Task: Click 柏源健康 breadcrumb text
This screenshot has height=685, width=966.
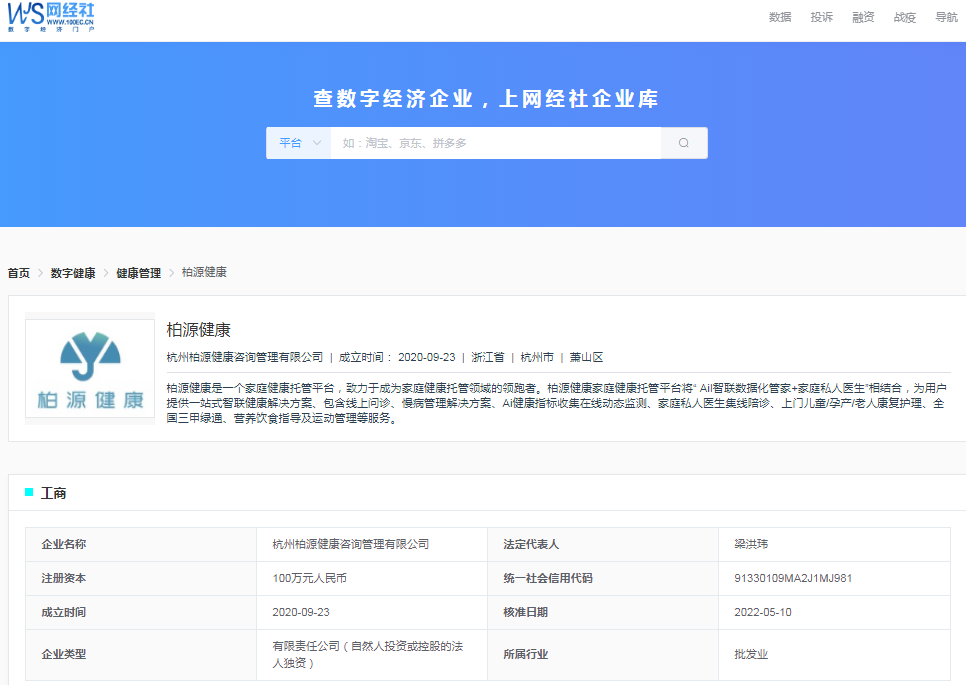Action: click(x=204, y=272)
